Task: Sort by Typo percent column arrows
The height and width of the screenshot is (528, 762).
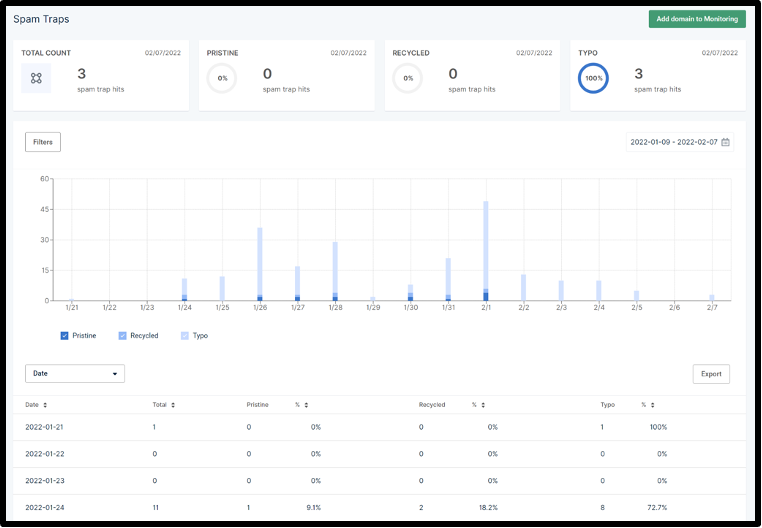Action: click(653, 405)
